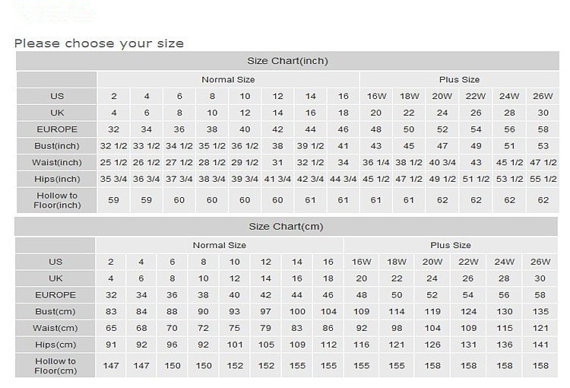Click Plus Size header in cm chart
This screenshot has width=570, height=388.
[x=450, y=245]
